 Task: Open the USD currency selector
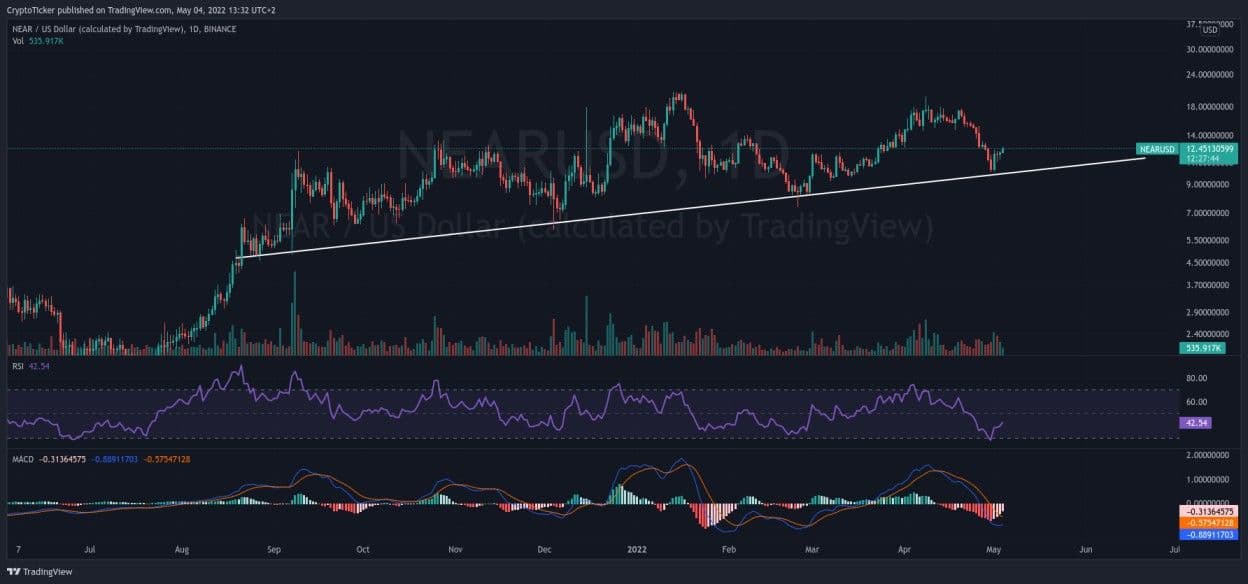[x=1209, y=30]
